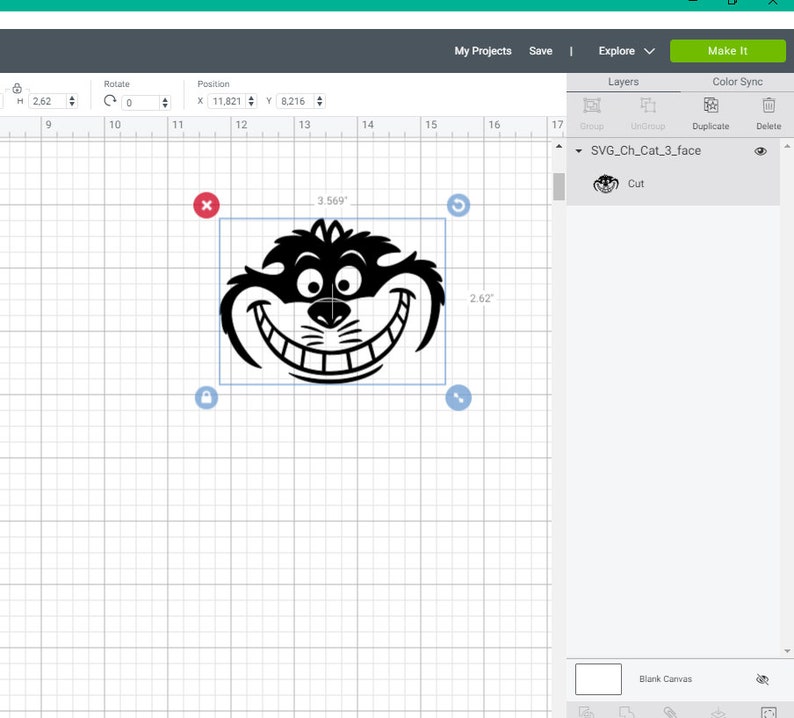Switch to the Color Sync tab
Viewport: 794px width, 718px height.
pyautogui.click(x=737, y=82)
